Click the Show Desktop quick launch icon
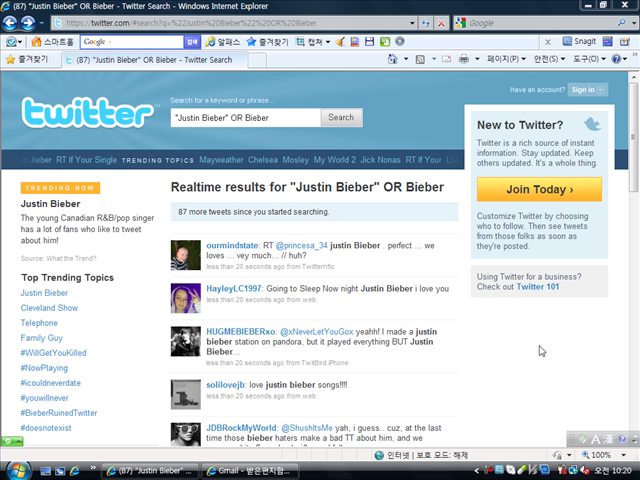The width and height of the screenshot is (640, 480). click(x=45, y=471)
